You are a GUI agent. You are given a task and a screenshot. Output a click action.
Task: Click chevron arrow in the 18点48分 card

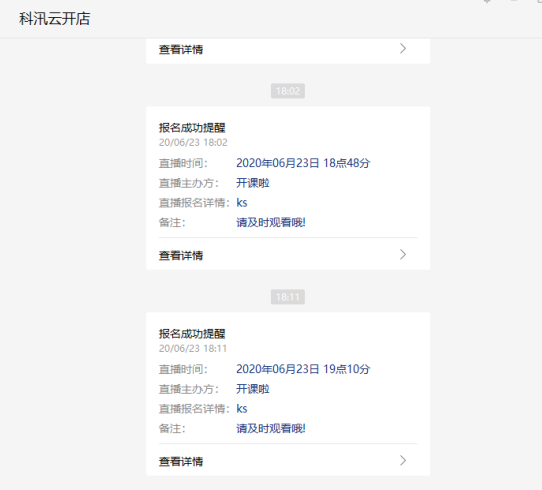pyautogui.click(x=403, y=254)
